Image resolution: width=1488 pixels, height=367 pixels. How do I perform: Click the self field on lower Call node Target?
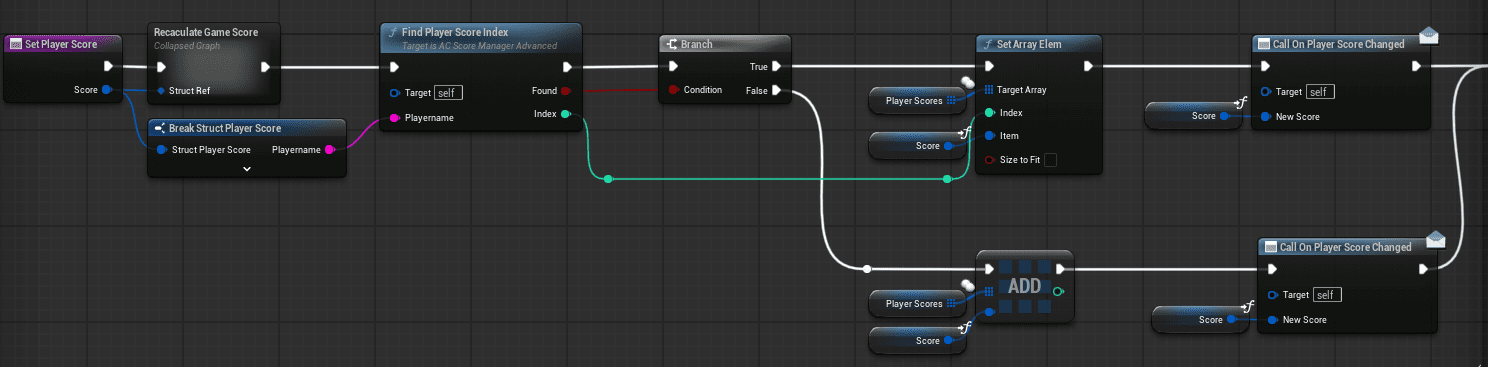coord(1328,295)
